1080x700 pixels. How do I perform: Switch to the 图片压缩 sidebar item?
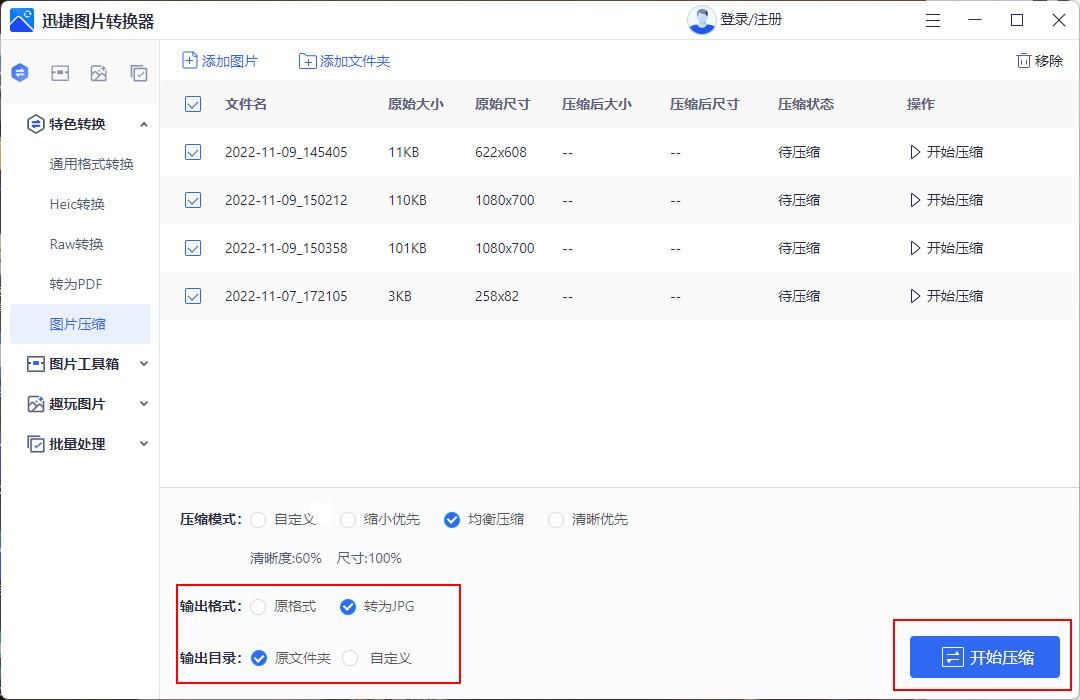point(80,323)
